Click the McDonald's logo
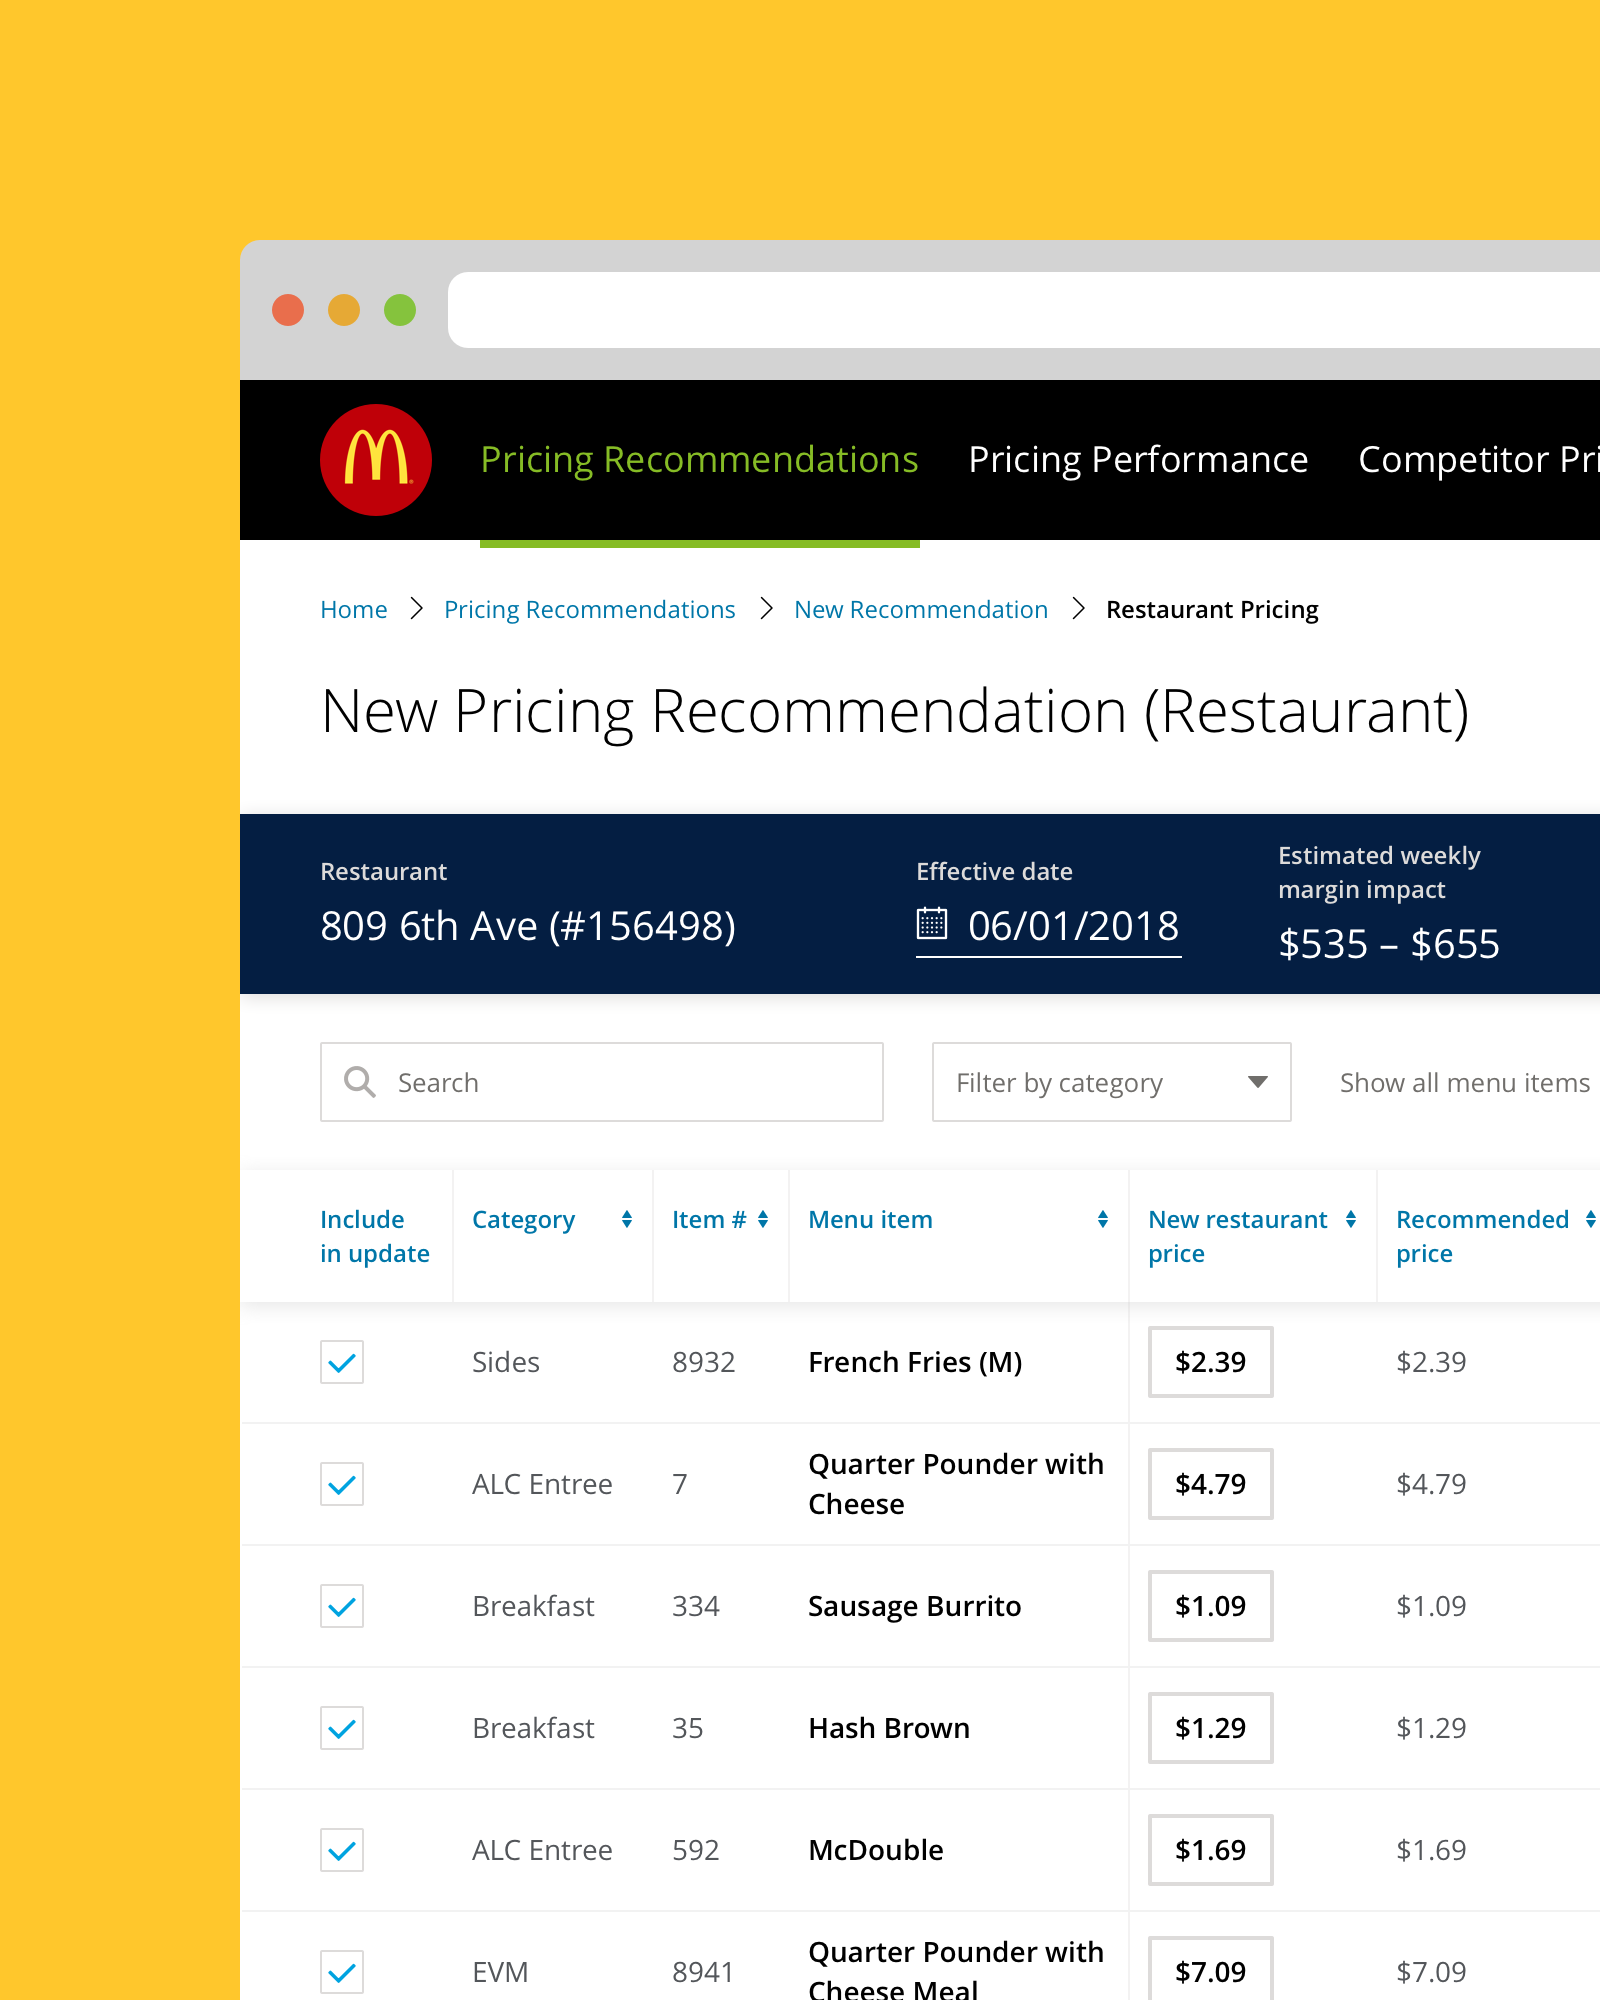This screenshot has height=2000, width=1600. [375, 458]
